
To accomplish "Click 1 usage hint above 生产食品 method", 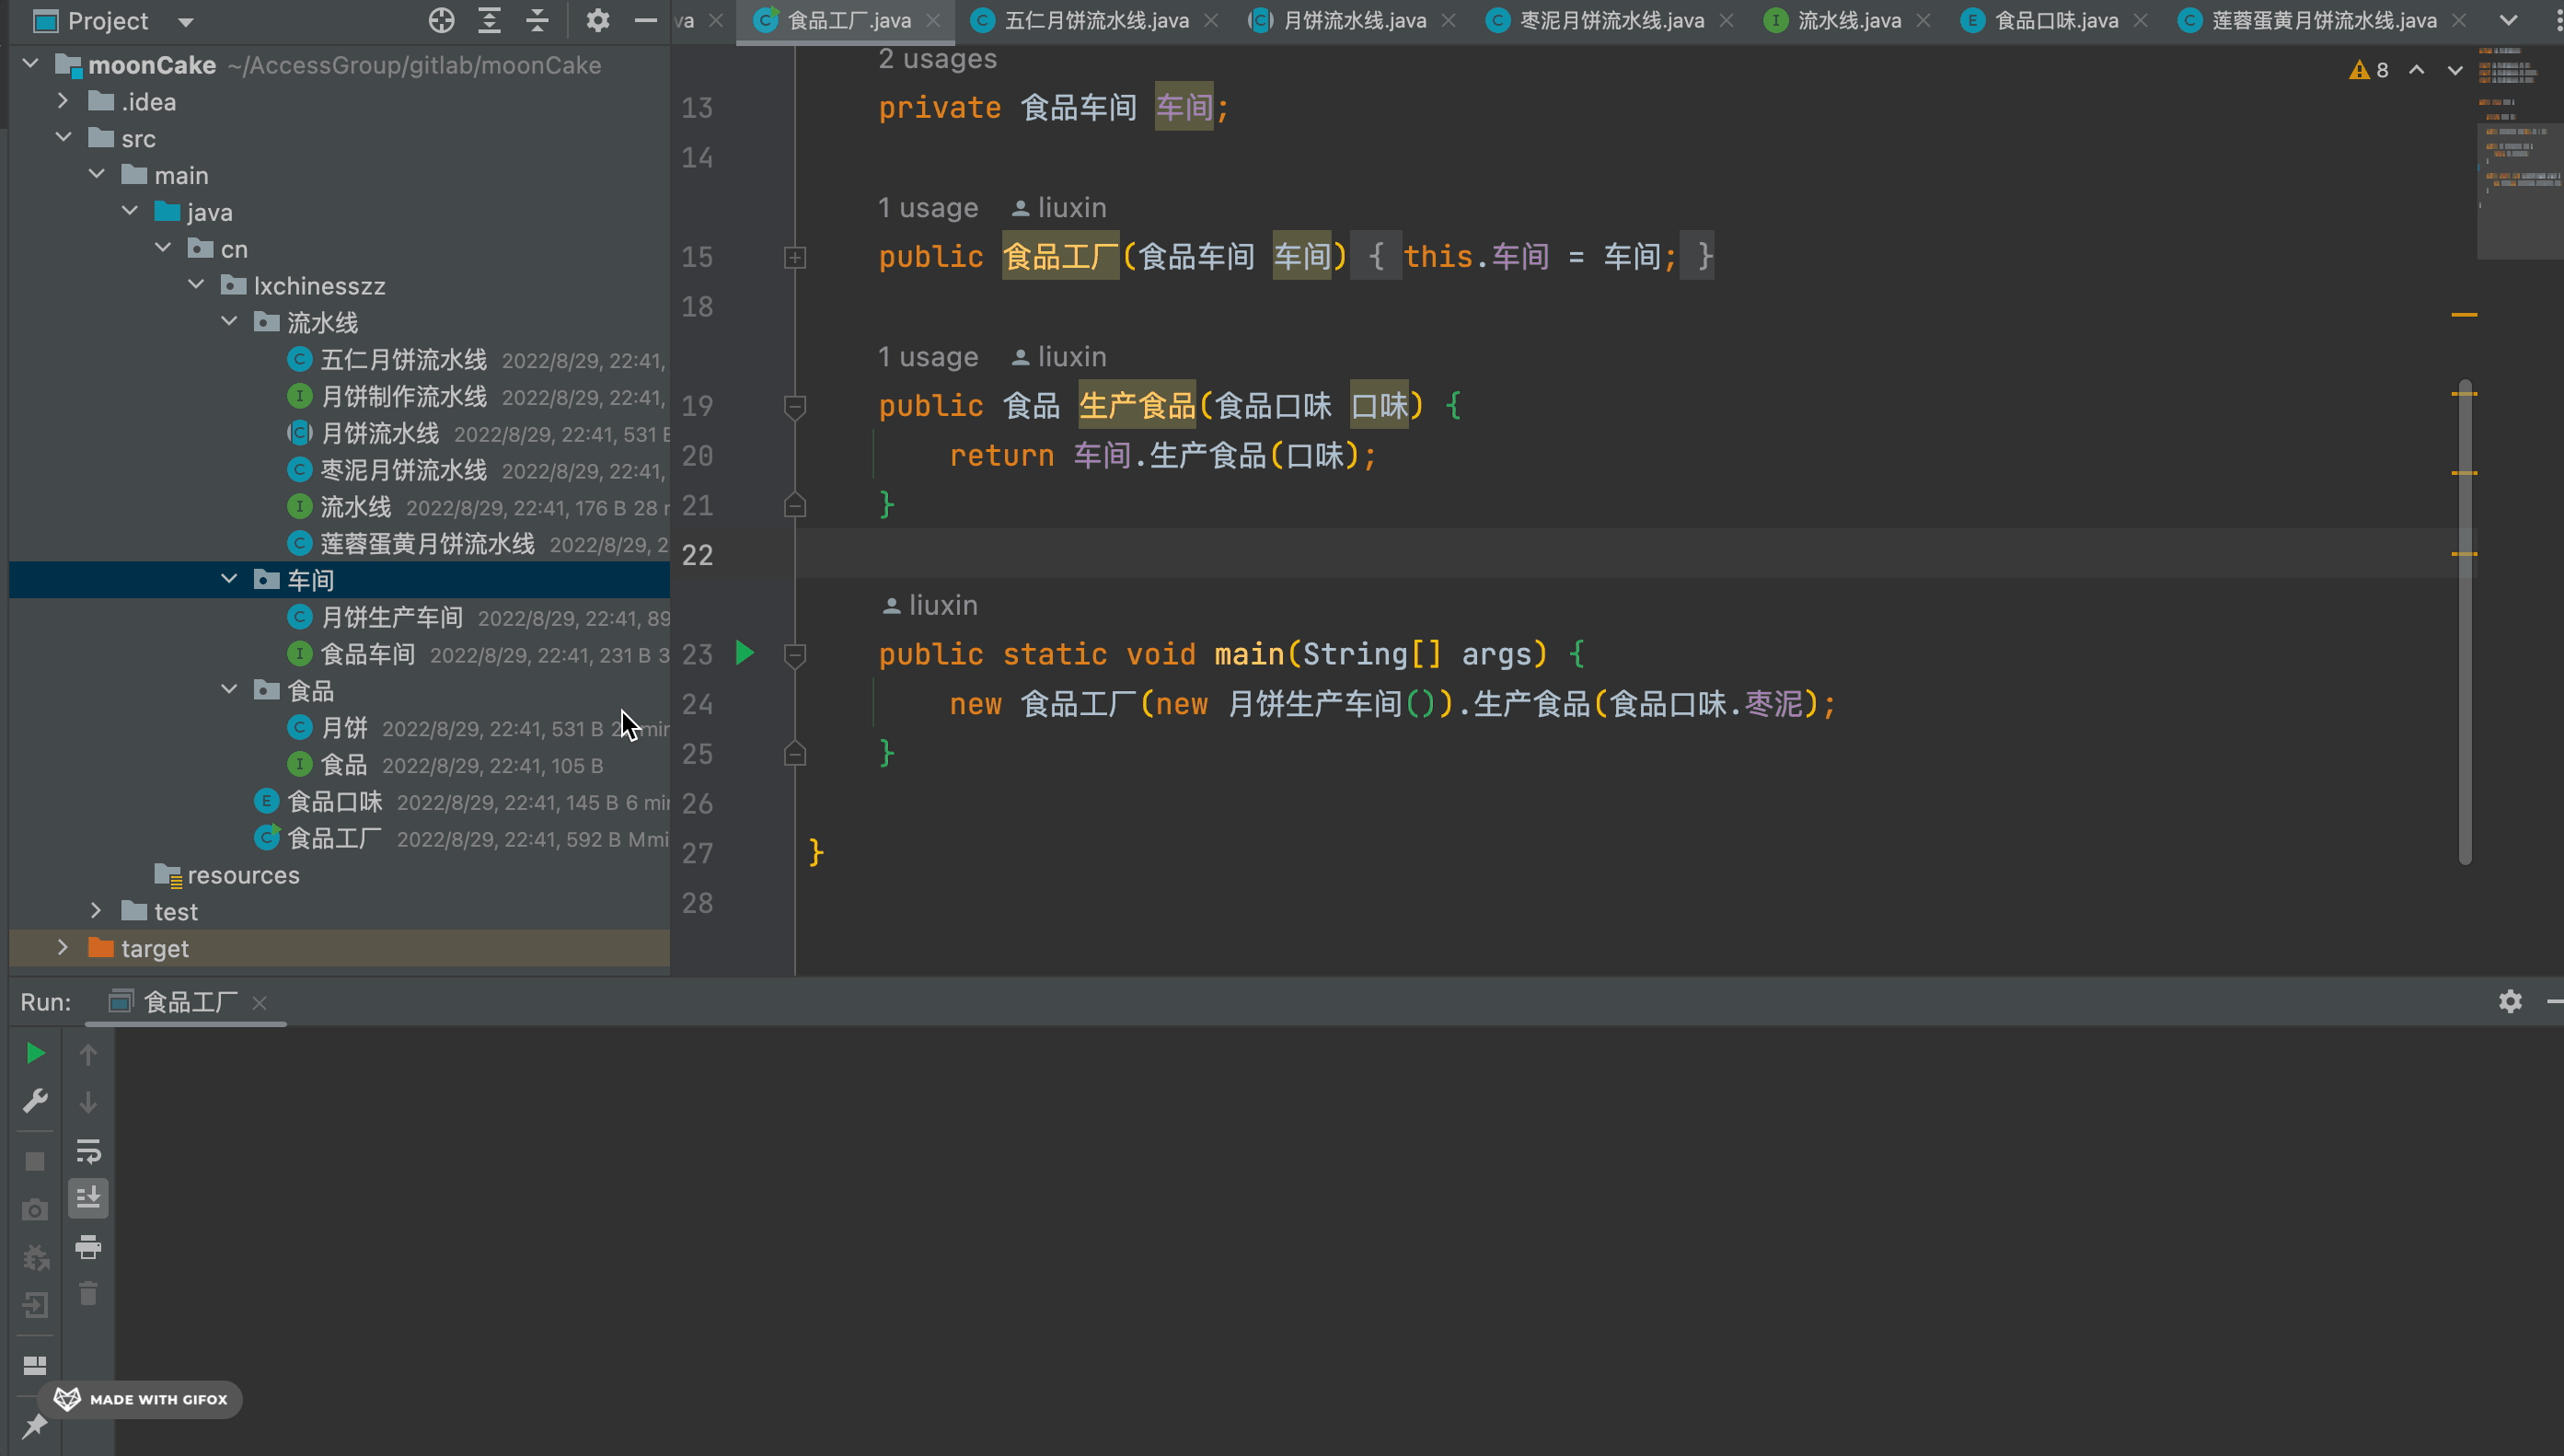I will [x=928, y=356].
